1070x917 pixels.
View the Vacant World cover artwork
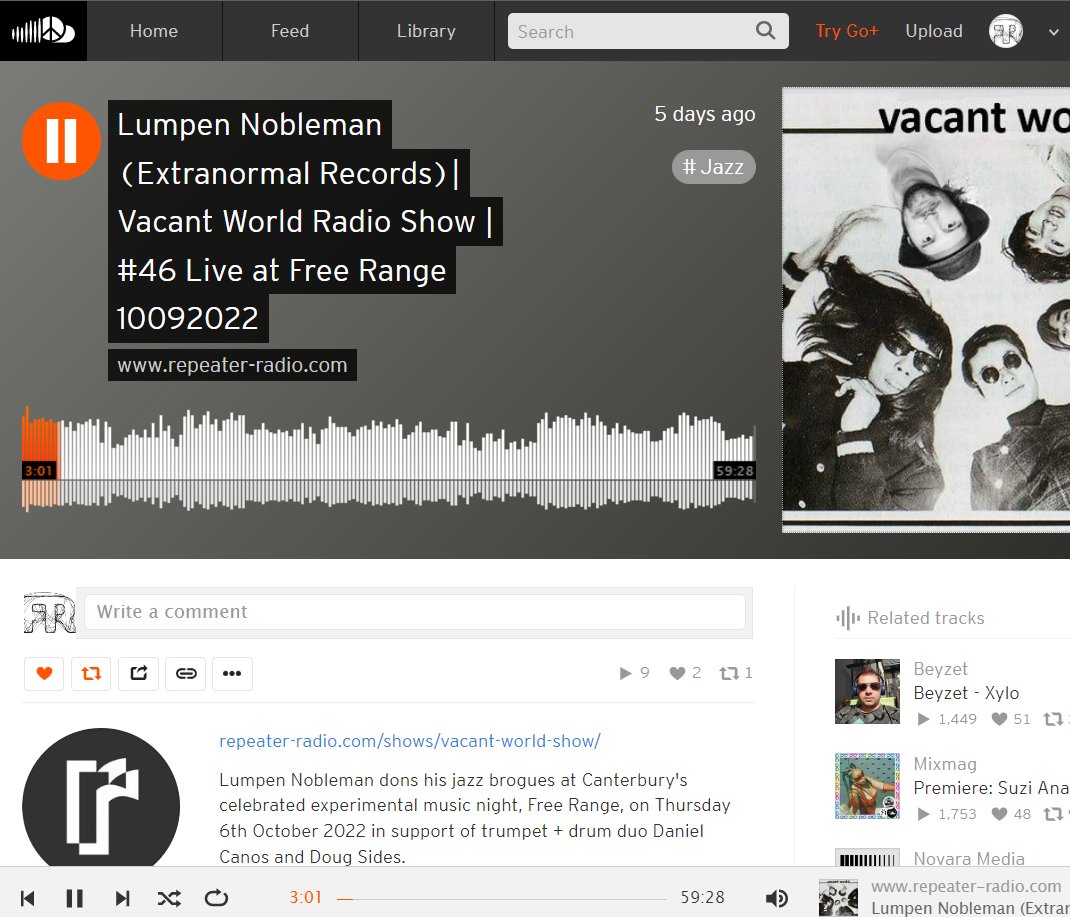tap(926, 310)
